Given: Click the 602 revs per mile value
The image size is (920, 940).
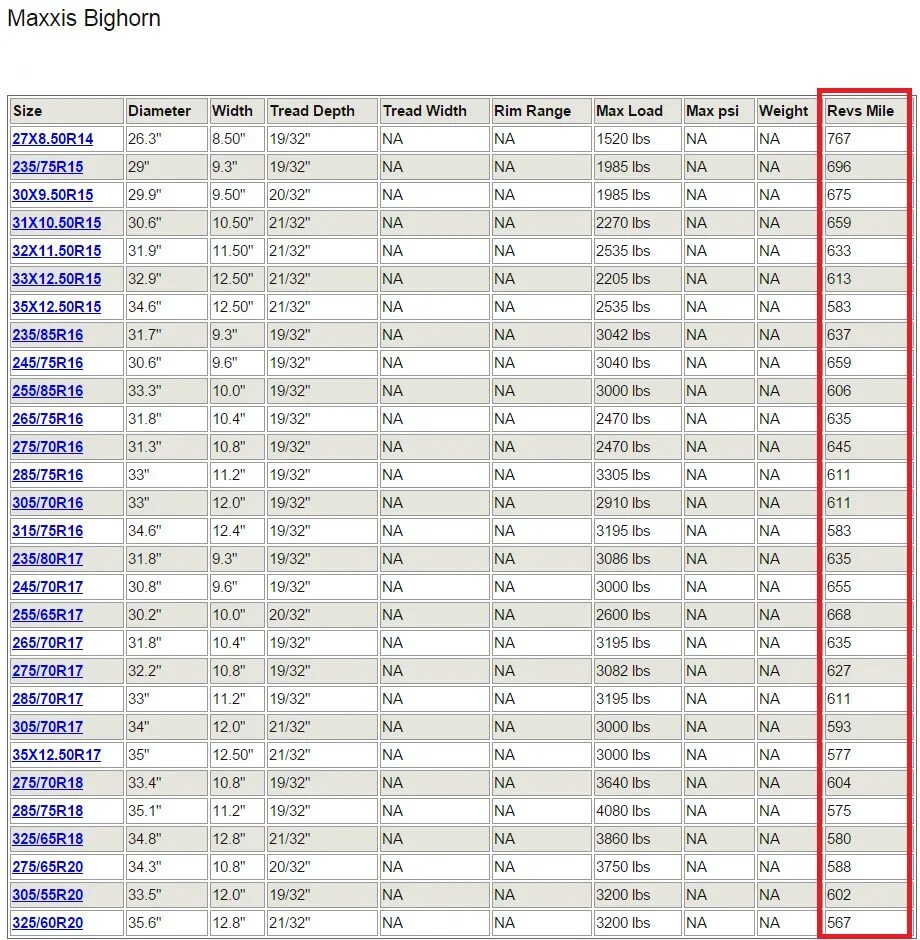Looking at the screenshot, I should coord(839,894).
